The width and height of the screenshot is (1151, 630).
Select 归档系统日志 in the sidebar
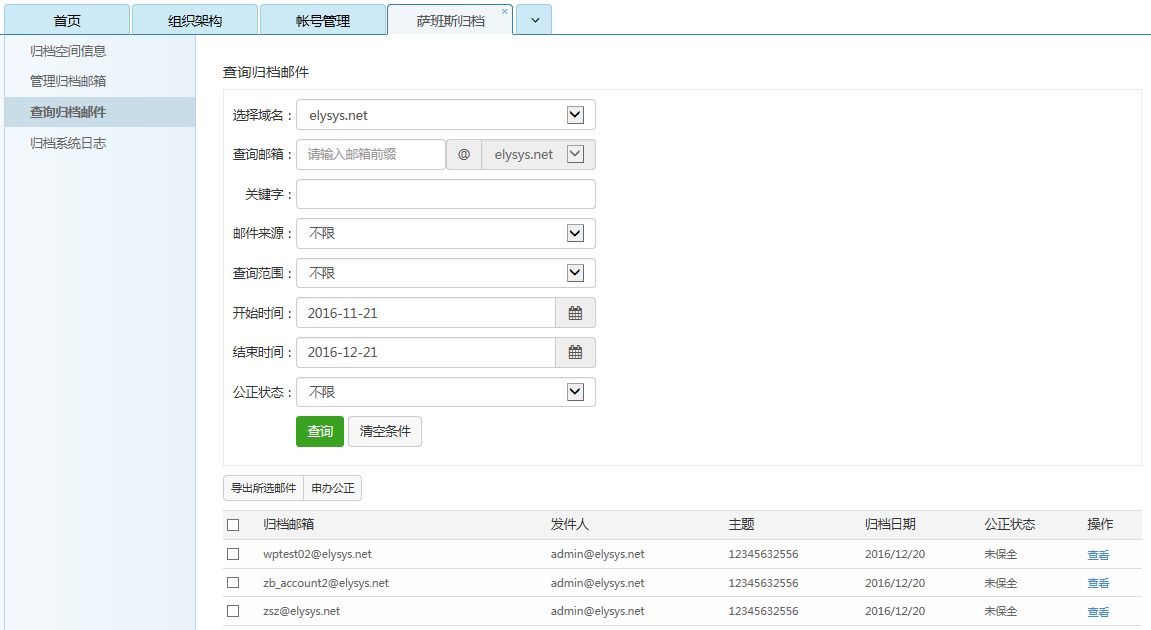[67, 142]
